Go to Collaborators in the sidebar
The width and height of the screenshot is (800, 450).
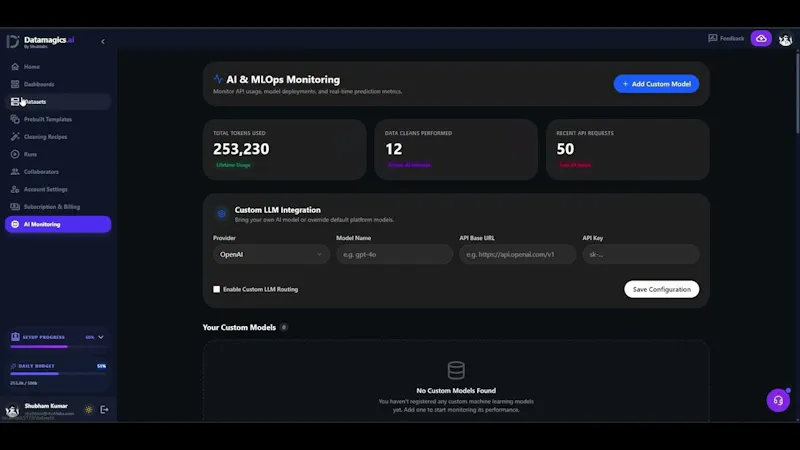58,171
